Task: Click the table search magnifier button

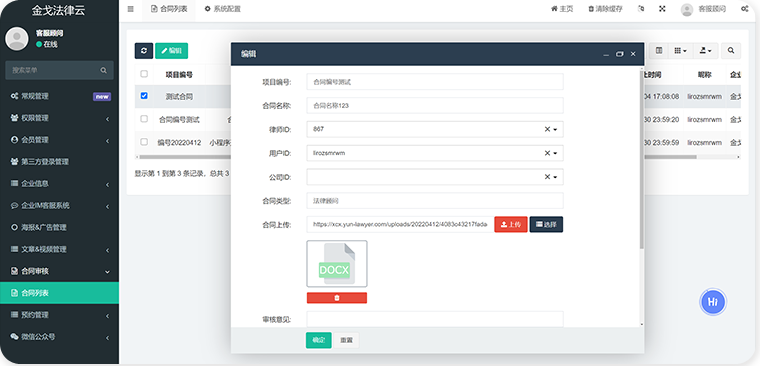Action: tap(731, 51)
